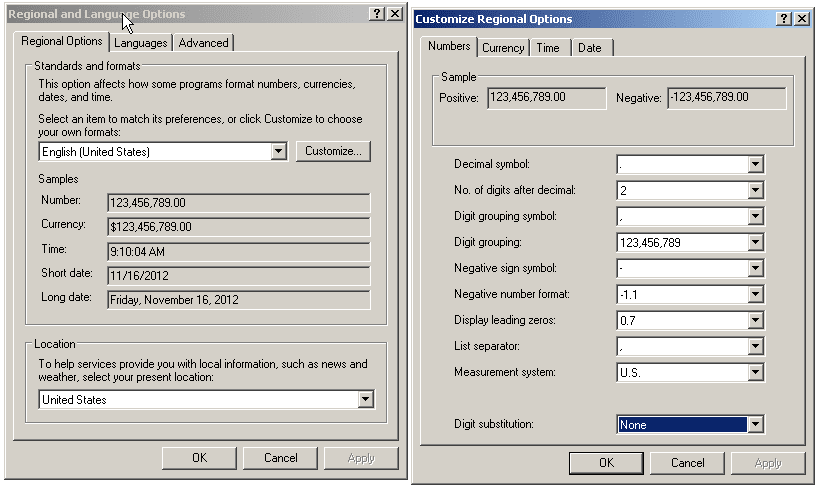Click Apply in Regional and Language Options

361,458
